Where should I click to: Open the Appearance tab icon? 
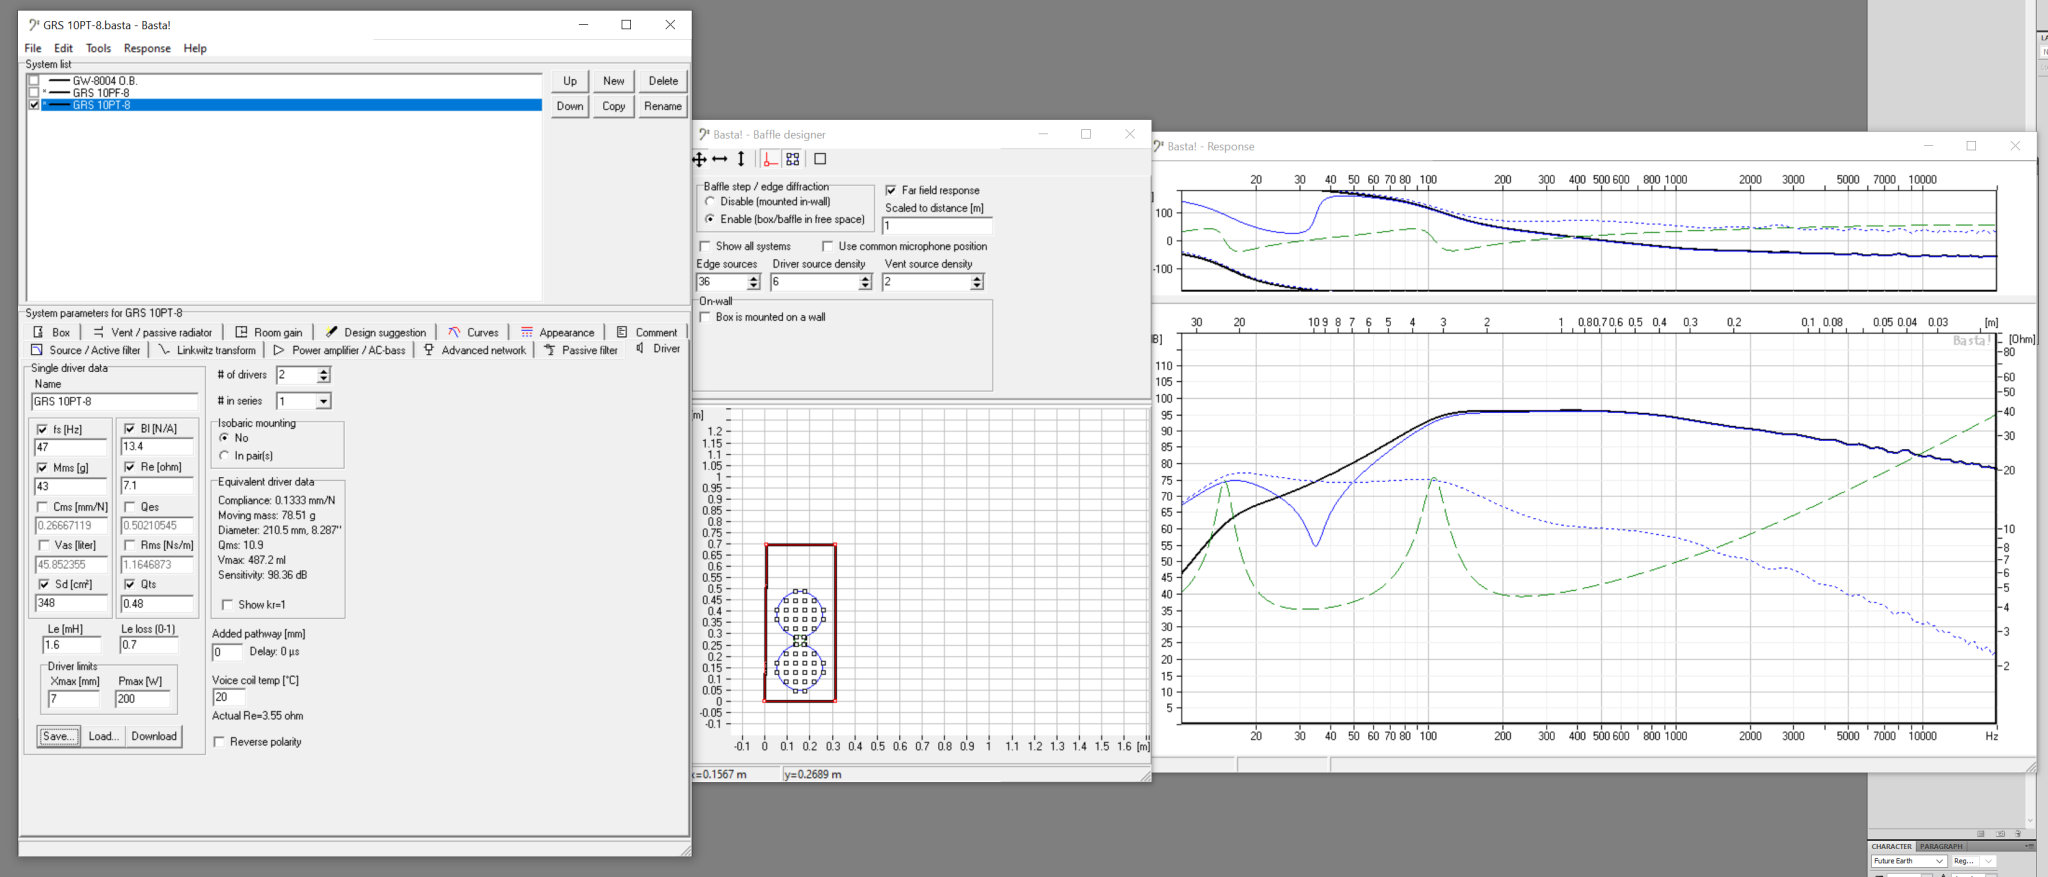[527, 332]
